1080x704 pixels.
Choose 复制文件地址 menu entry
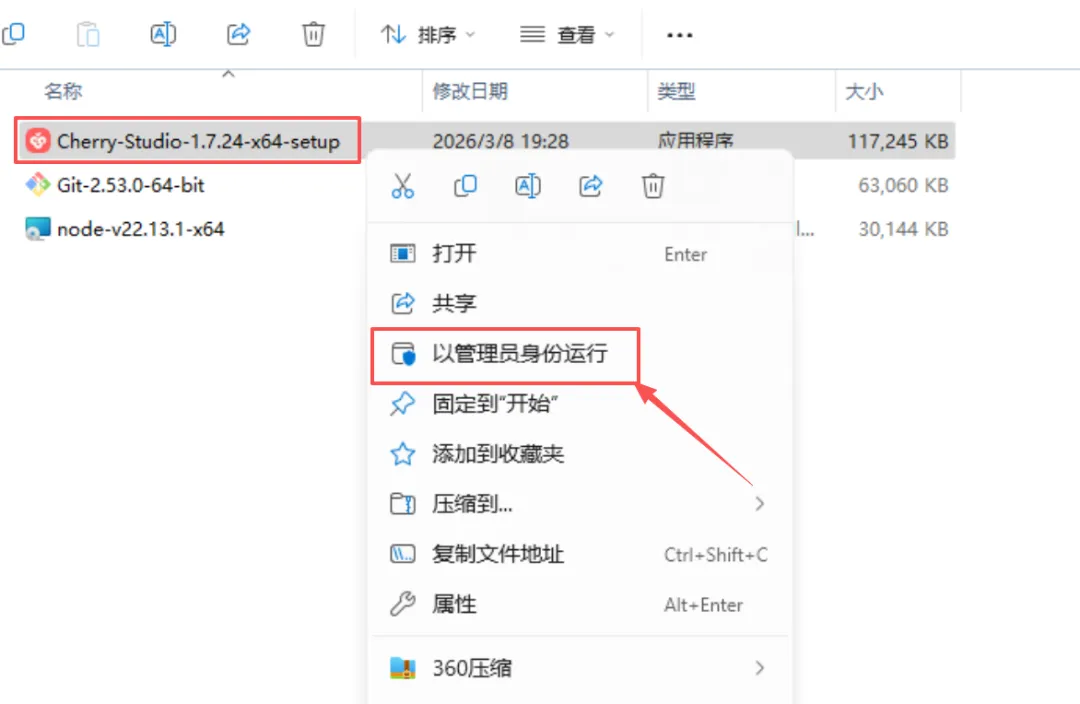579,555
